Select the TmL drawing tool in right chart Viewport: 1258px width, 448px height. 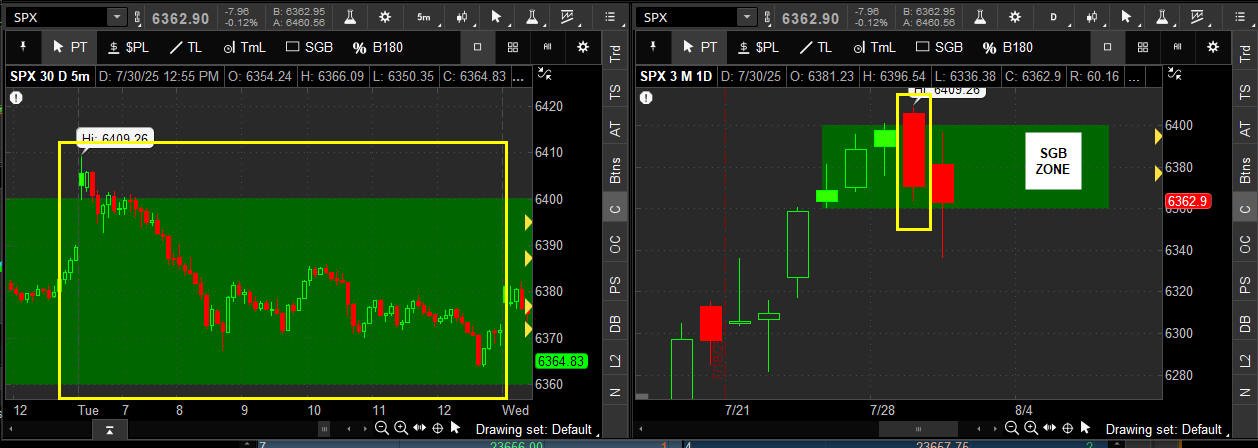point(870,47)
